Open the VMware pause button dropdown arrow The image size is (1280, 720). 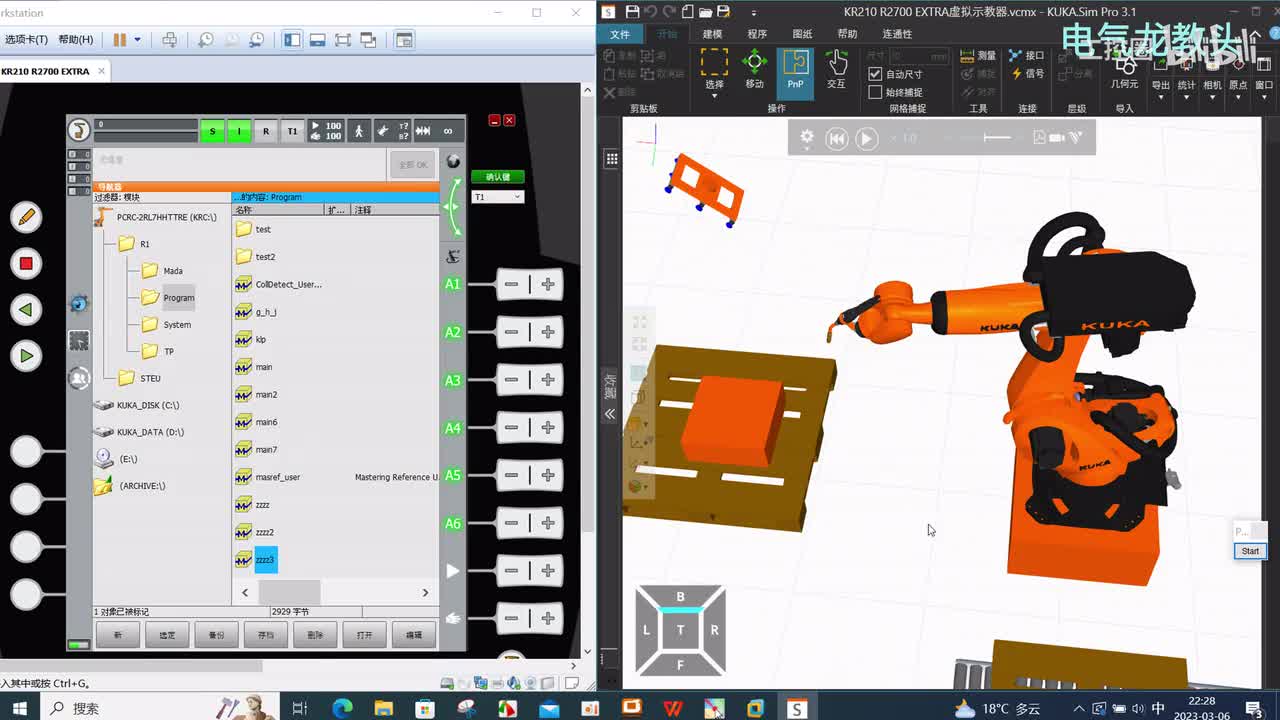137,40
